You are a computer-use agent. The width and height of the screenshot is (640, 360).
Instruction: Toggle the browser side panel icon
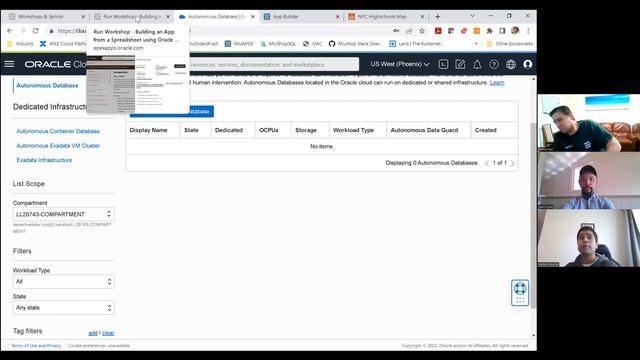pos(502,31)
